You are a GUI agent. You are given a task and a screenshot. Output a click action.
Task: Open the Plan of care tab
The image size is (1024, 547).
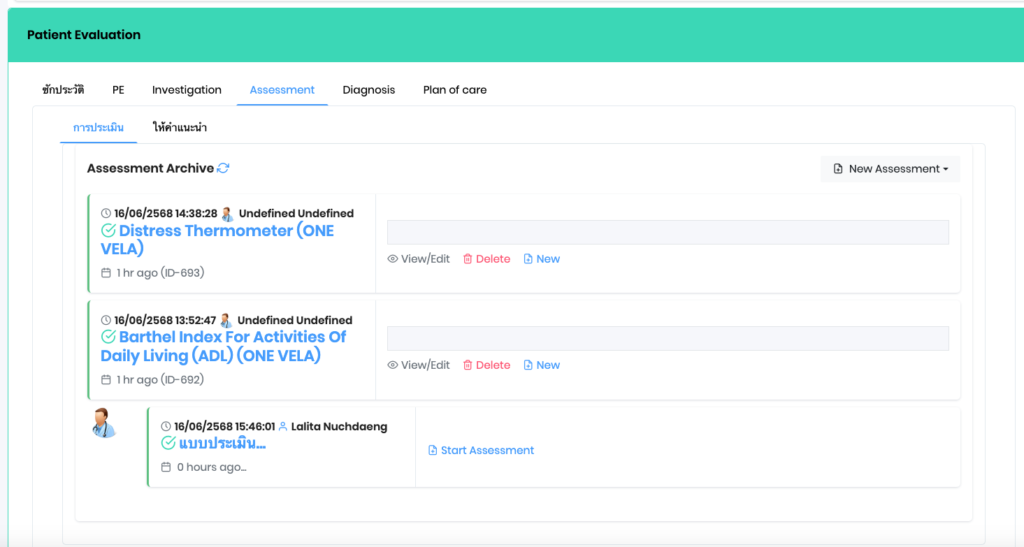click(x=454, y=90)
